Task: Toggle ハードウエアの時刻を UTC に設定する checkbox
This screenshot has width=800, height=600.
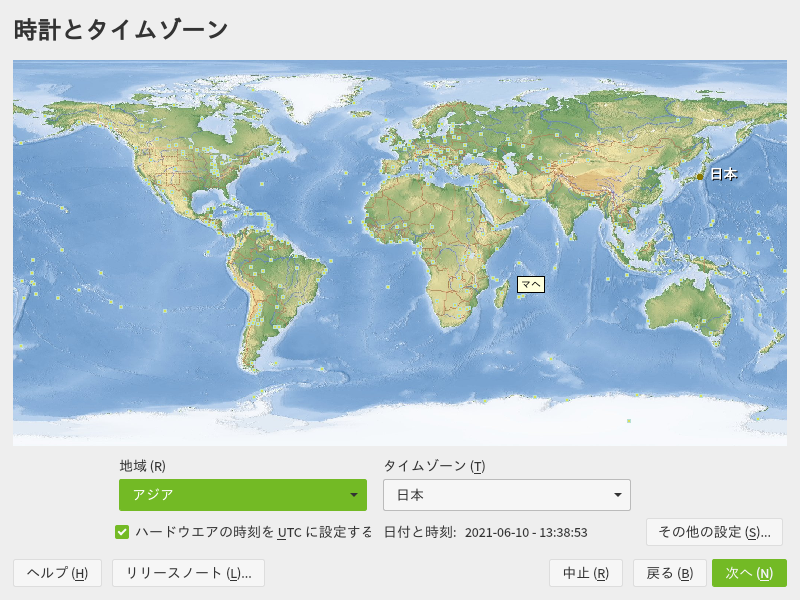Action: point(122,532)
